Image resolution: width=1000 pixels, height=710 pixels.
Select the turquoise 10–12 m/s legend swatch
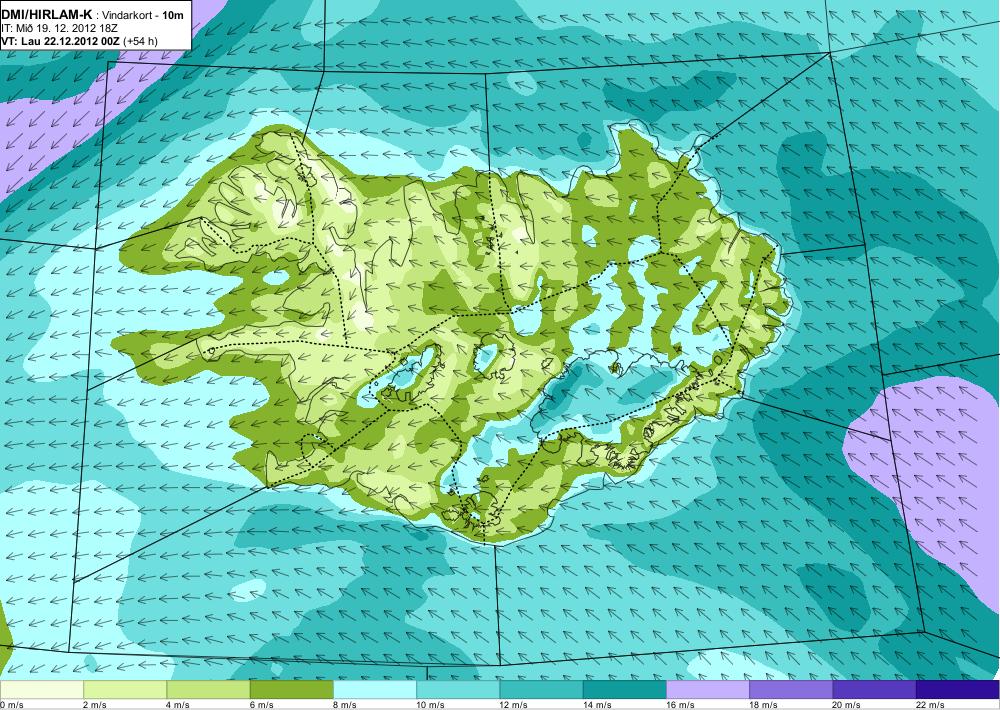[x=458, y=690]
